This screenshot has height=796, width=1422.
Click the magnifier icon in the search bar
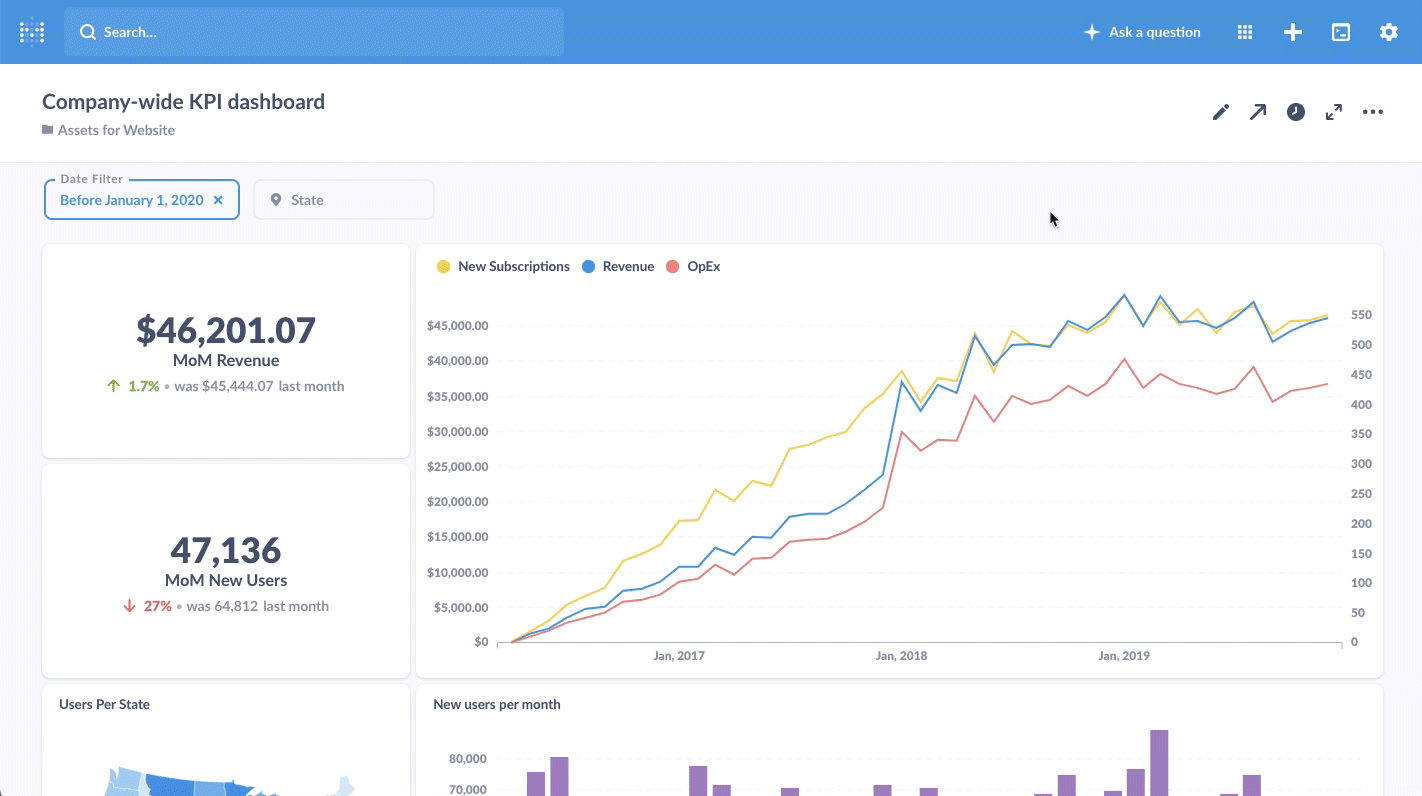[88, 31]
